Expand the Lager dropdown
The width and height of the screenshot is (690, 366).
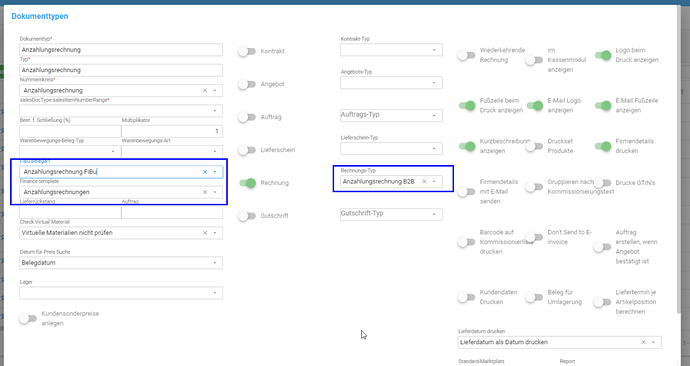coord(121,293)
